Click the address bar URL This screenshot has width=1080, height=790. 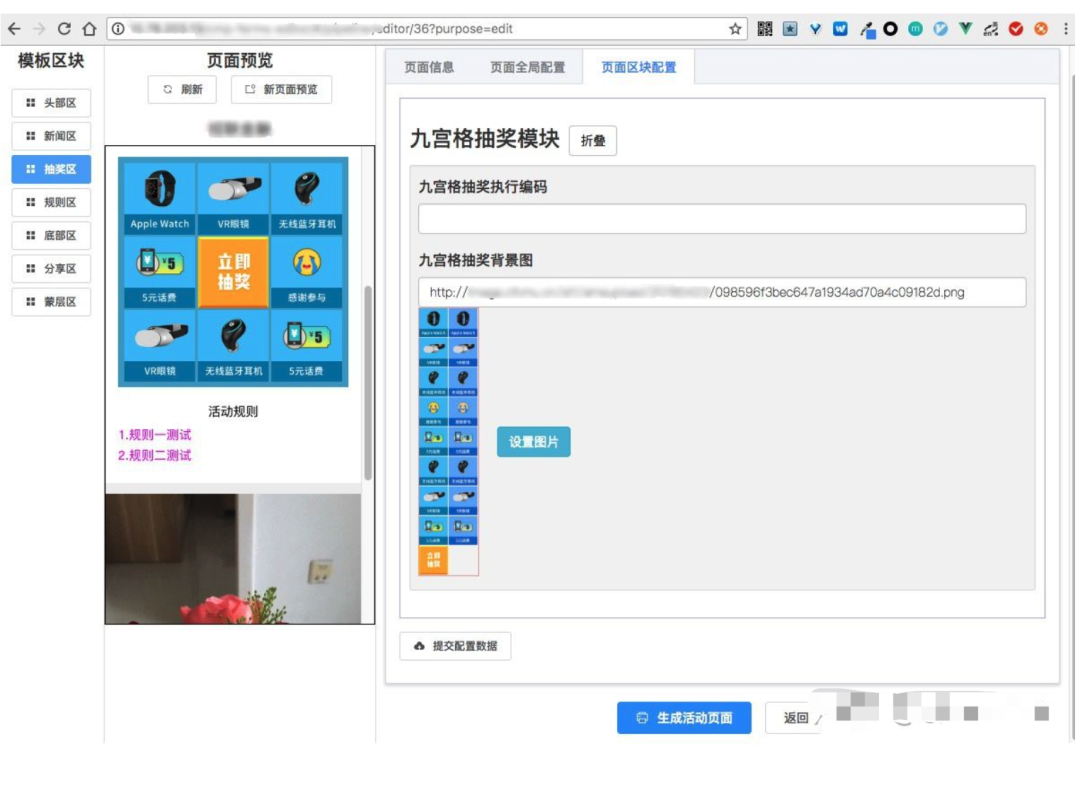coord(427,29)
